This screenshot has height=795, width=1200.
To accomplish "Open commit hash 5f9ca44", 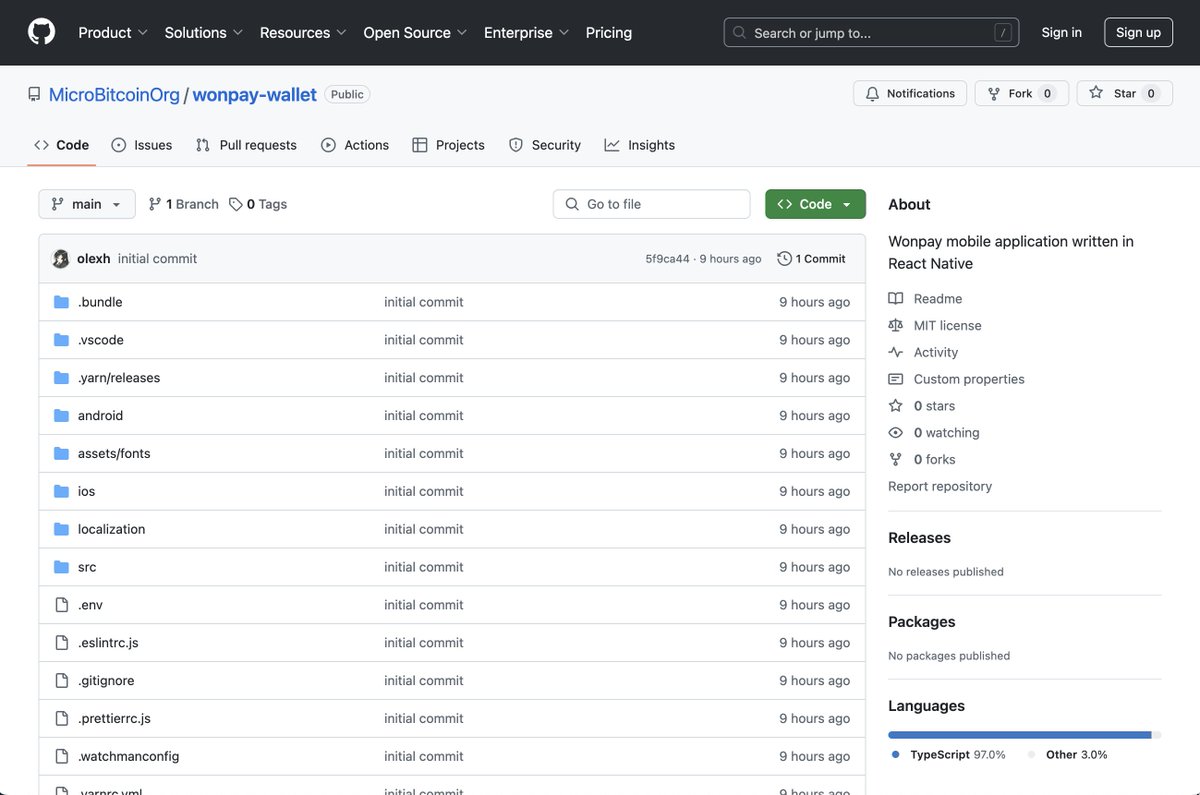I will [x=667, y=259].
